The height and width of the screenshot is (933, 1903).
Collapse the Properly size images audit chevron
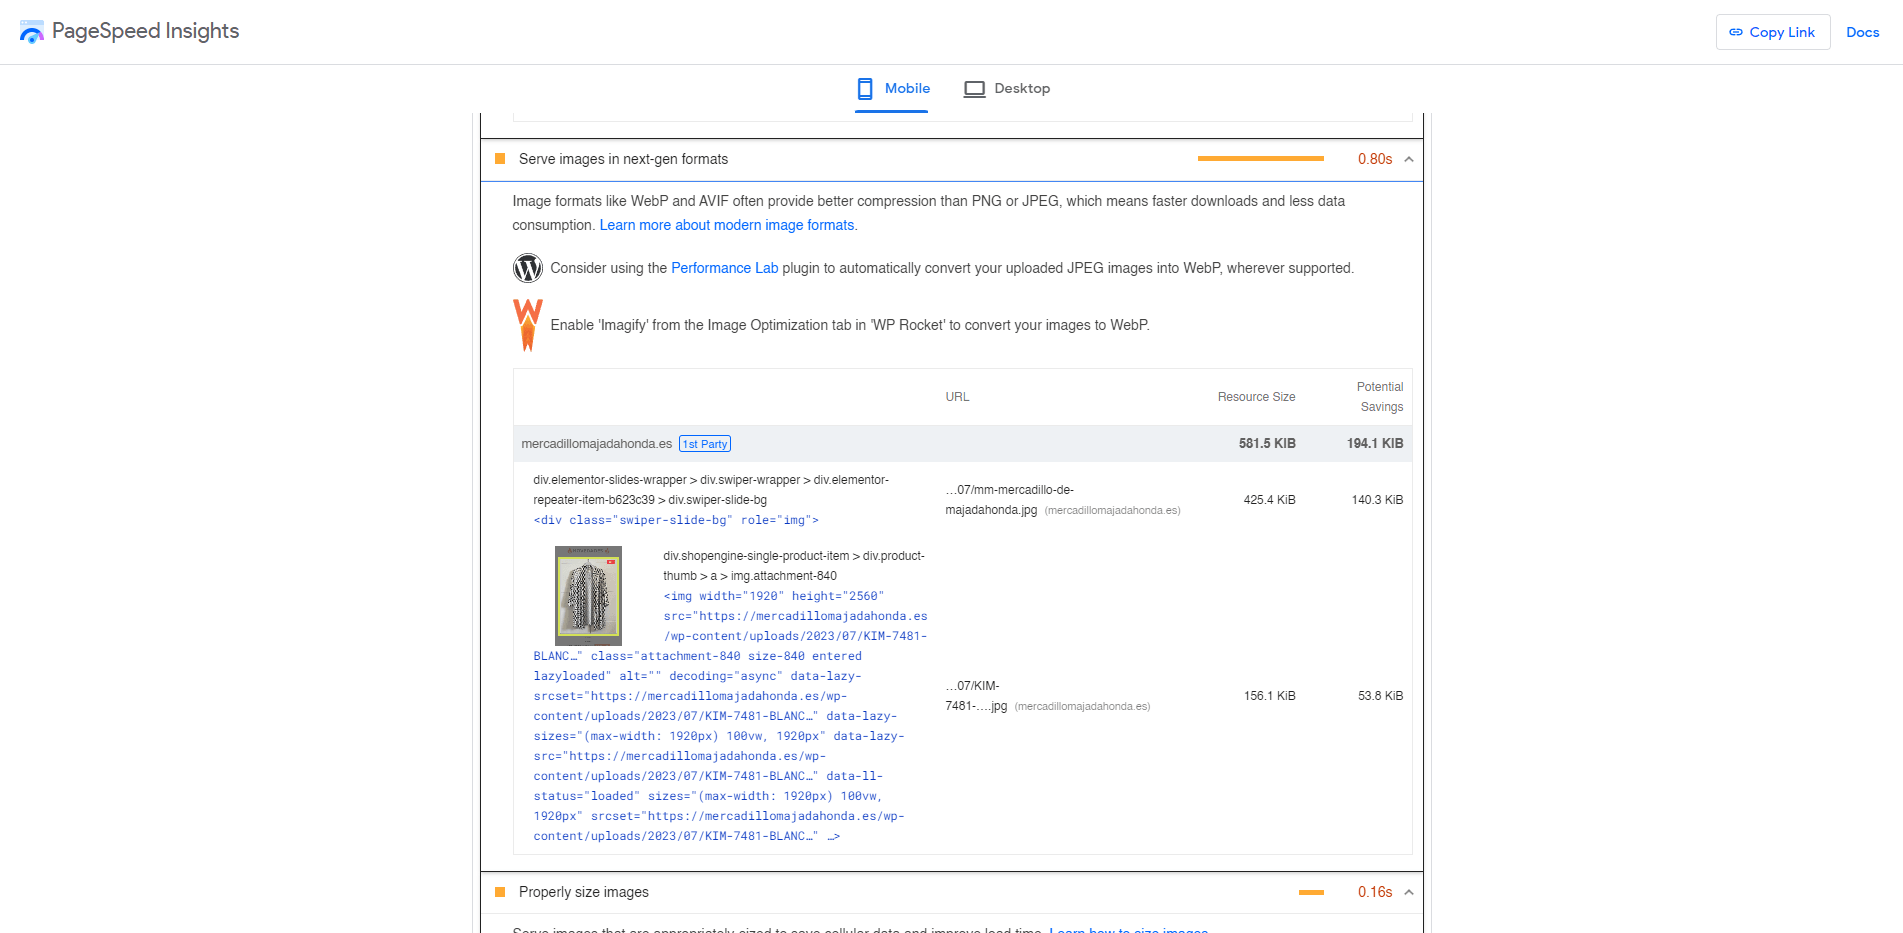[1409, 892]
